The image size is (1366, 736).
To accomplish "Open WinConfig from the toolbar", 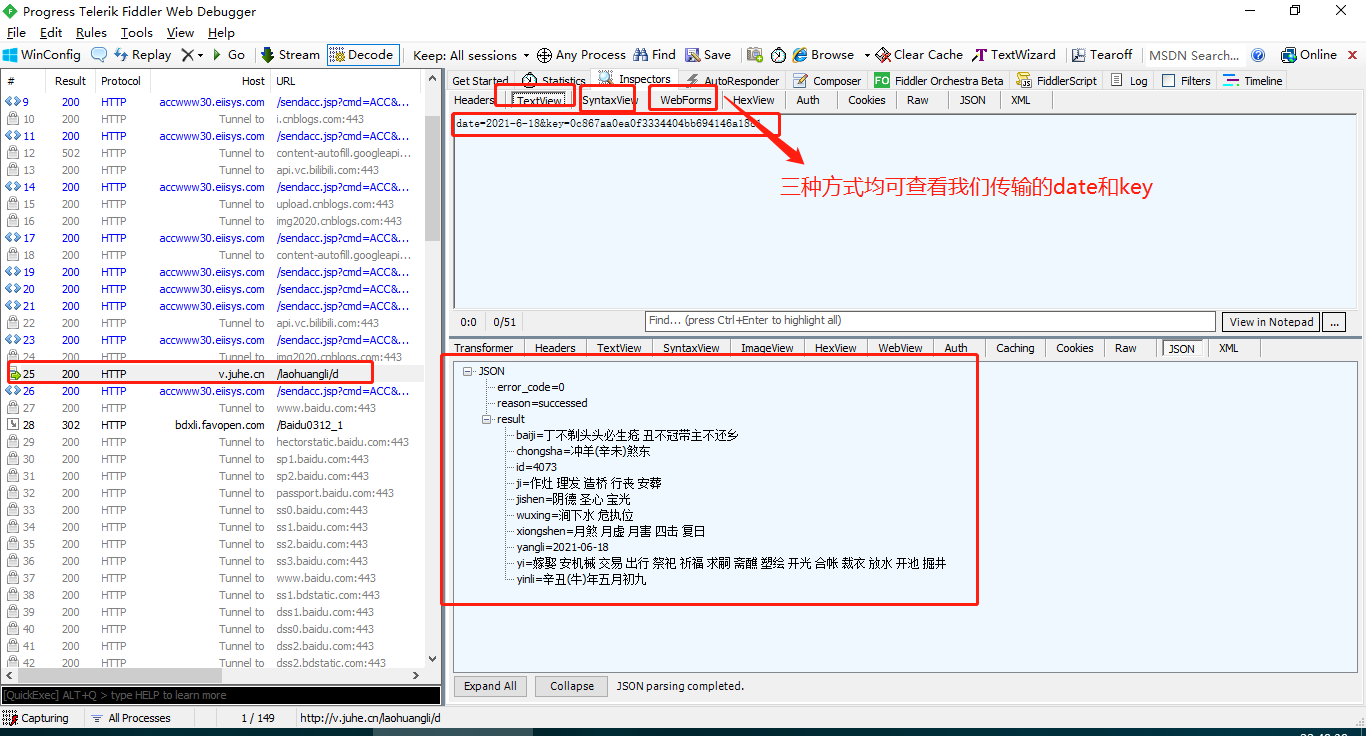I will (41, 55).
